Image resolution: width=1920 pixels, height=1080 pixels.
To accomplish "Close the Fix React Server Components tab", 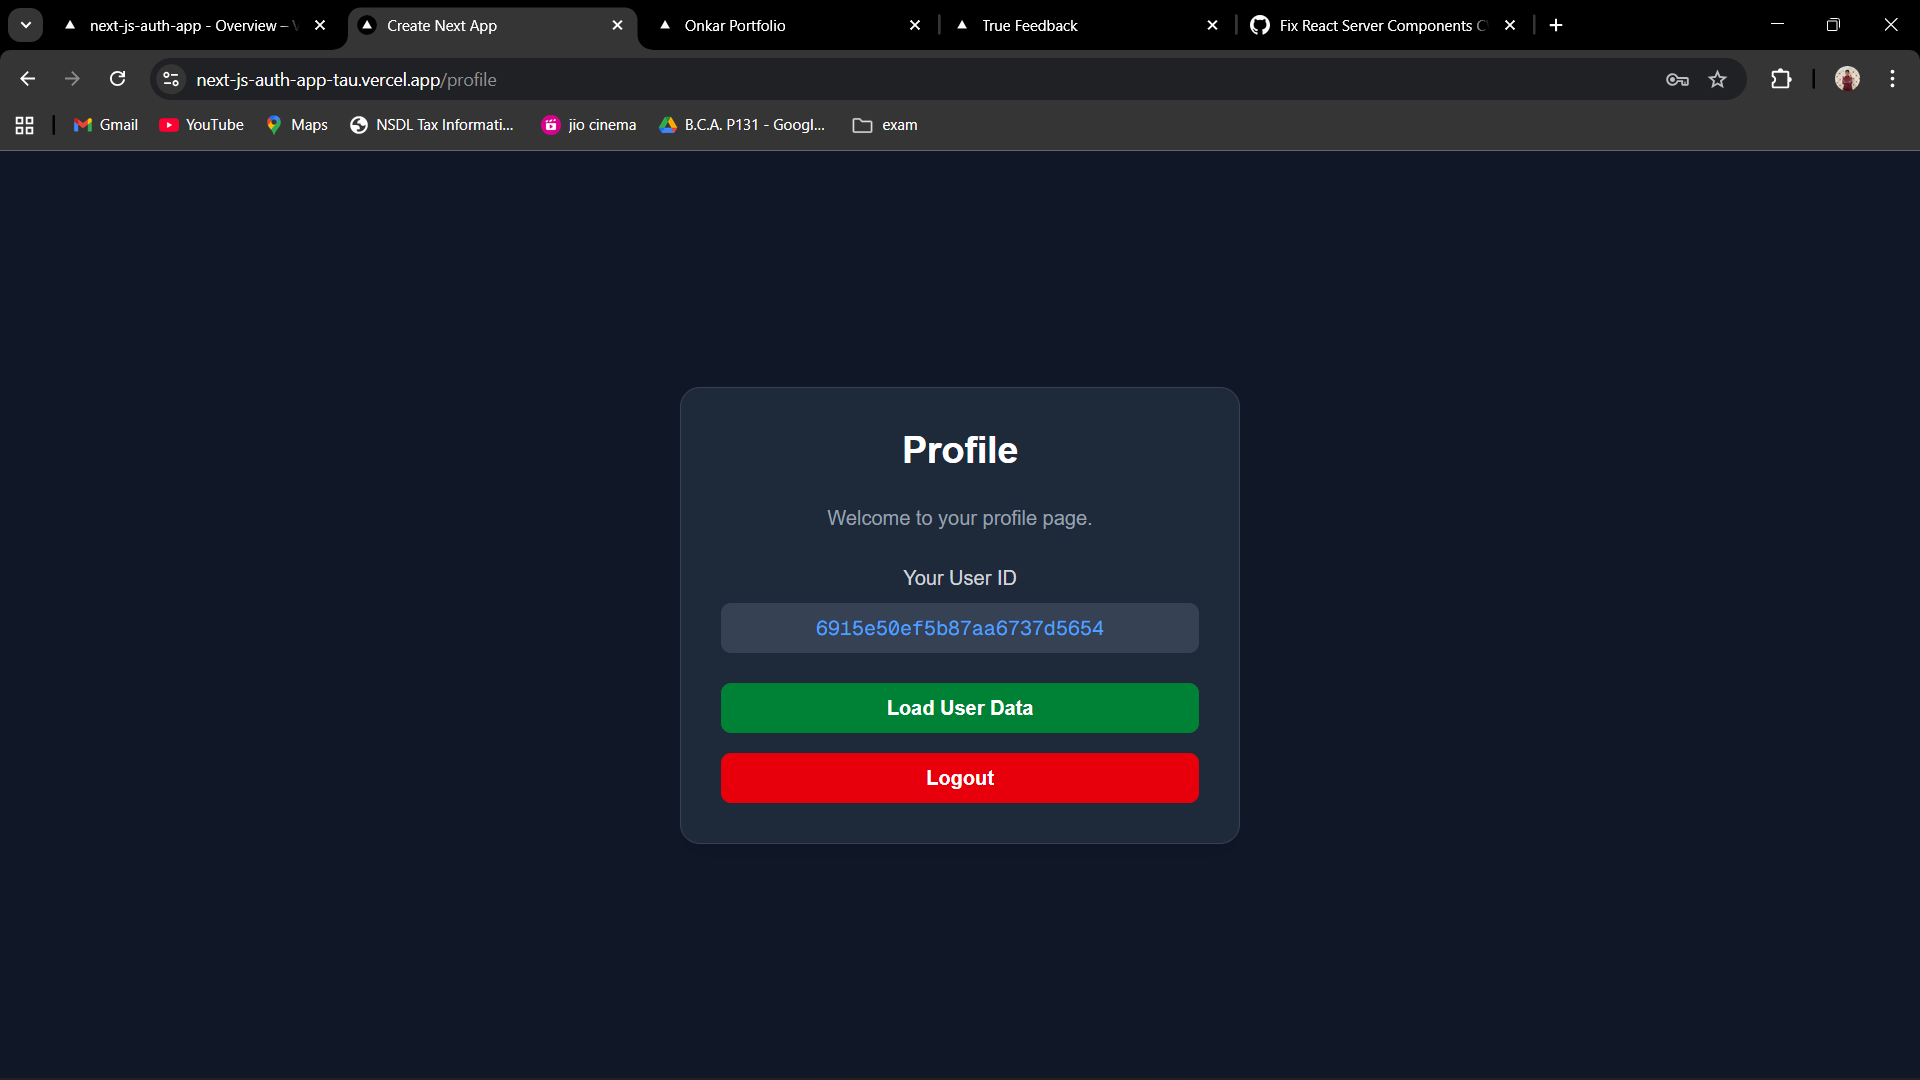I will [1510, 25].
